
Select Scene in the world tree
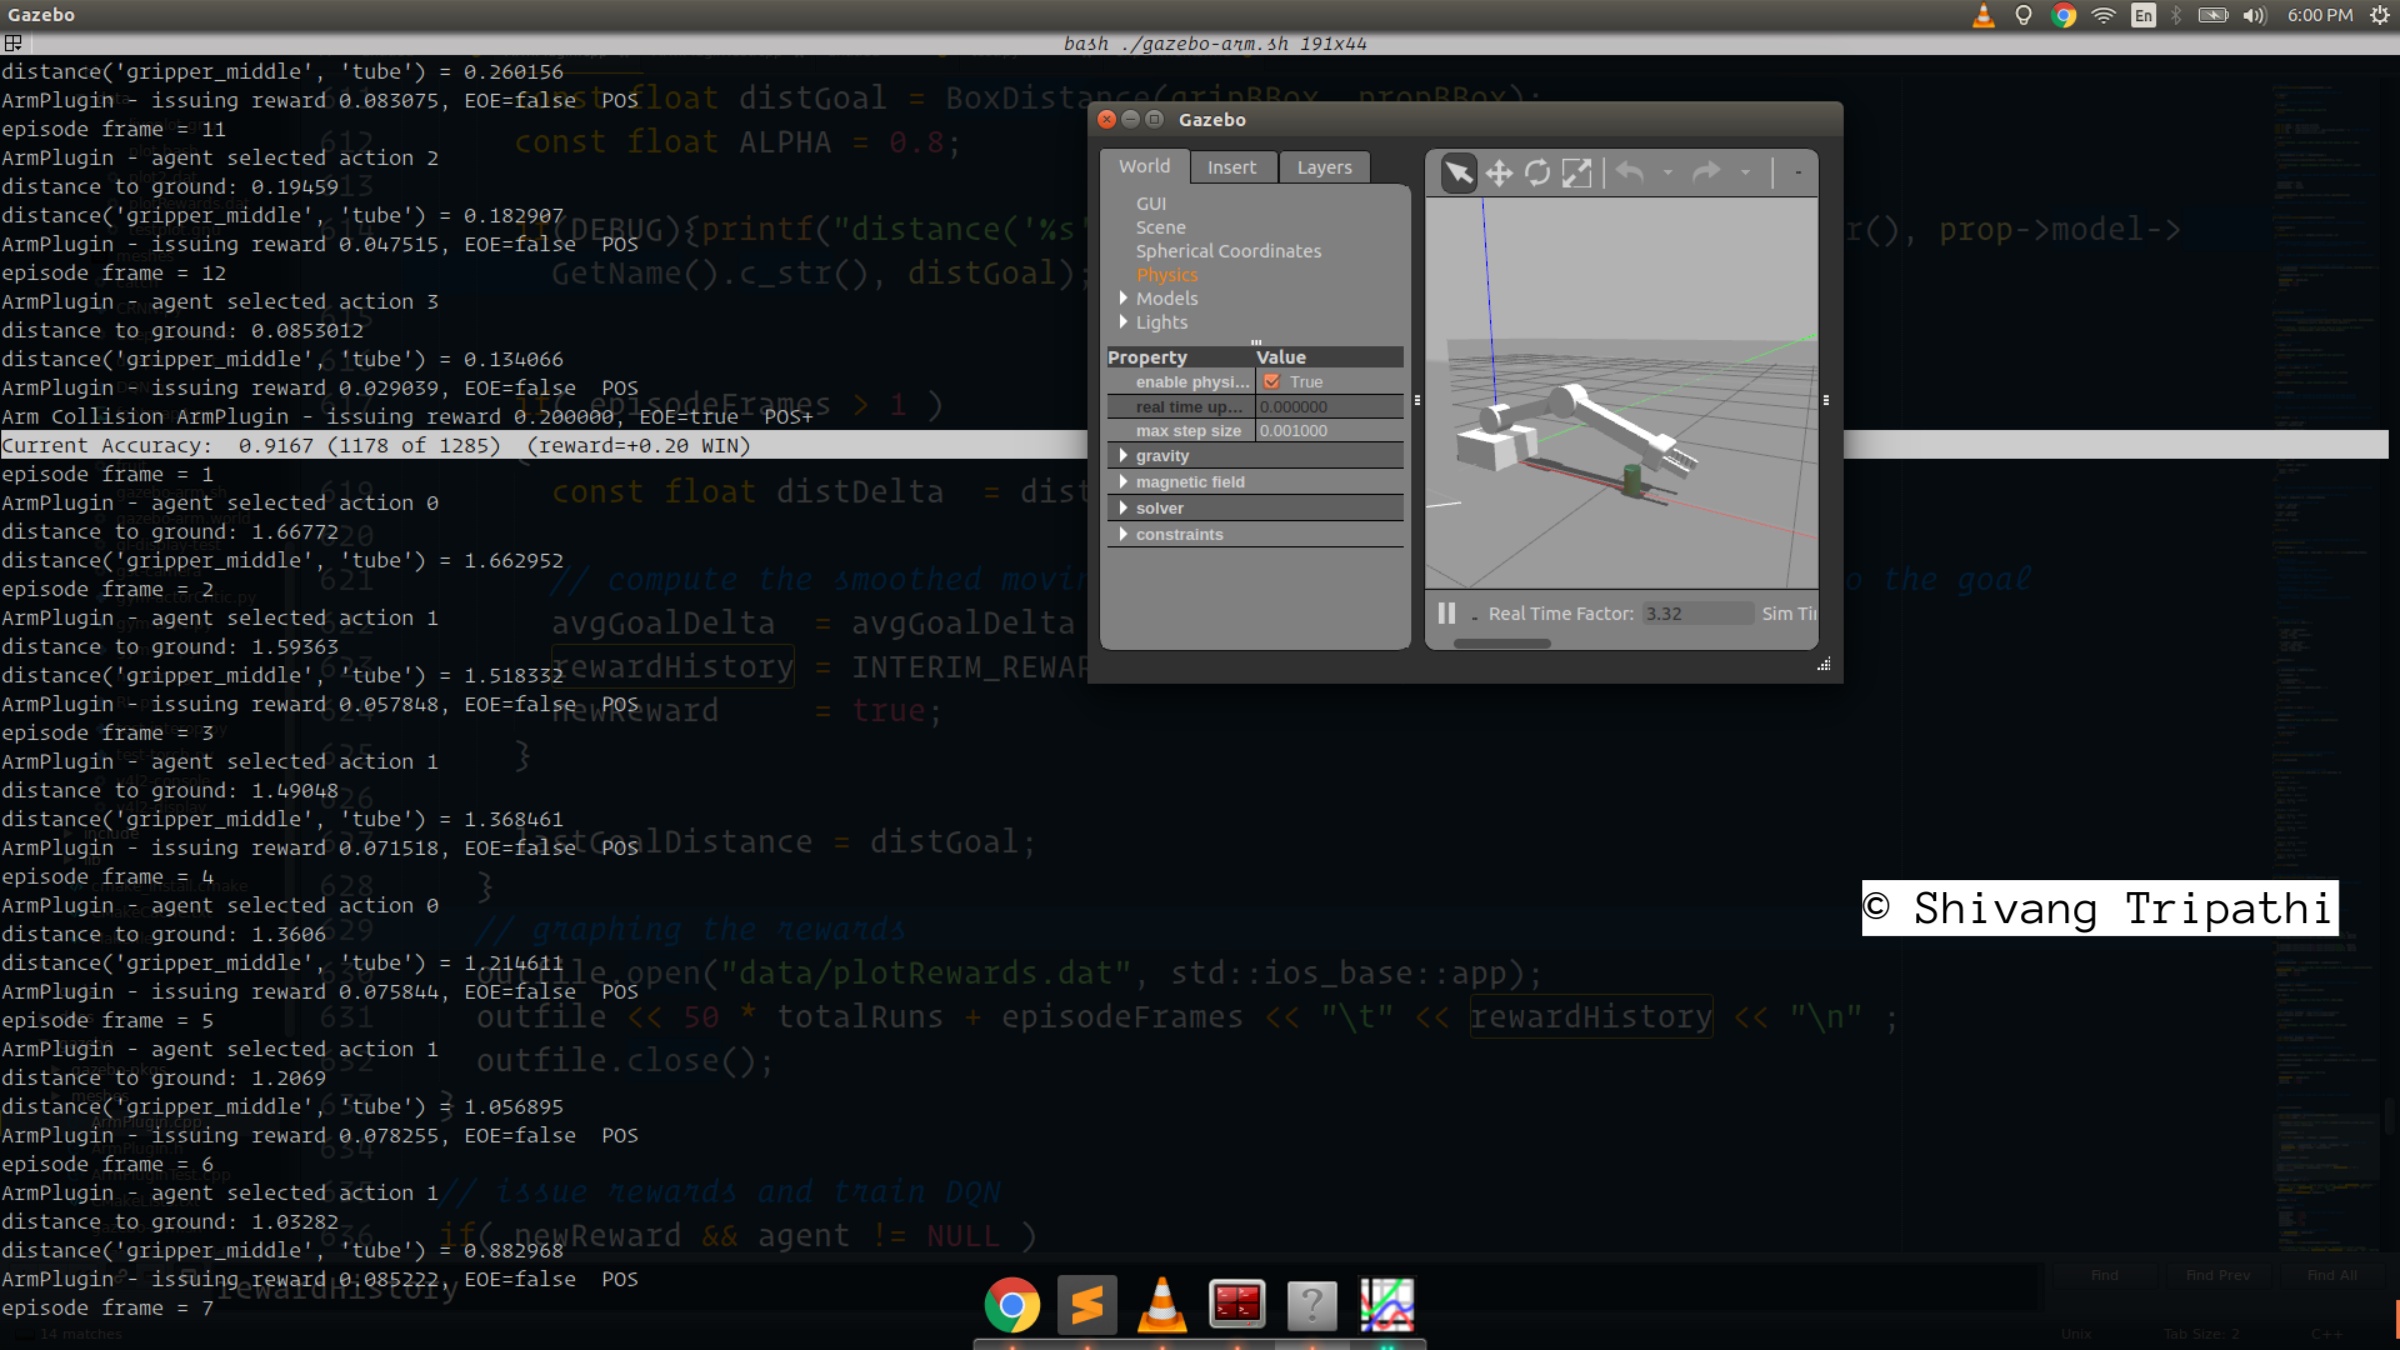click(1160, 227)
